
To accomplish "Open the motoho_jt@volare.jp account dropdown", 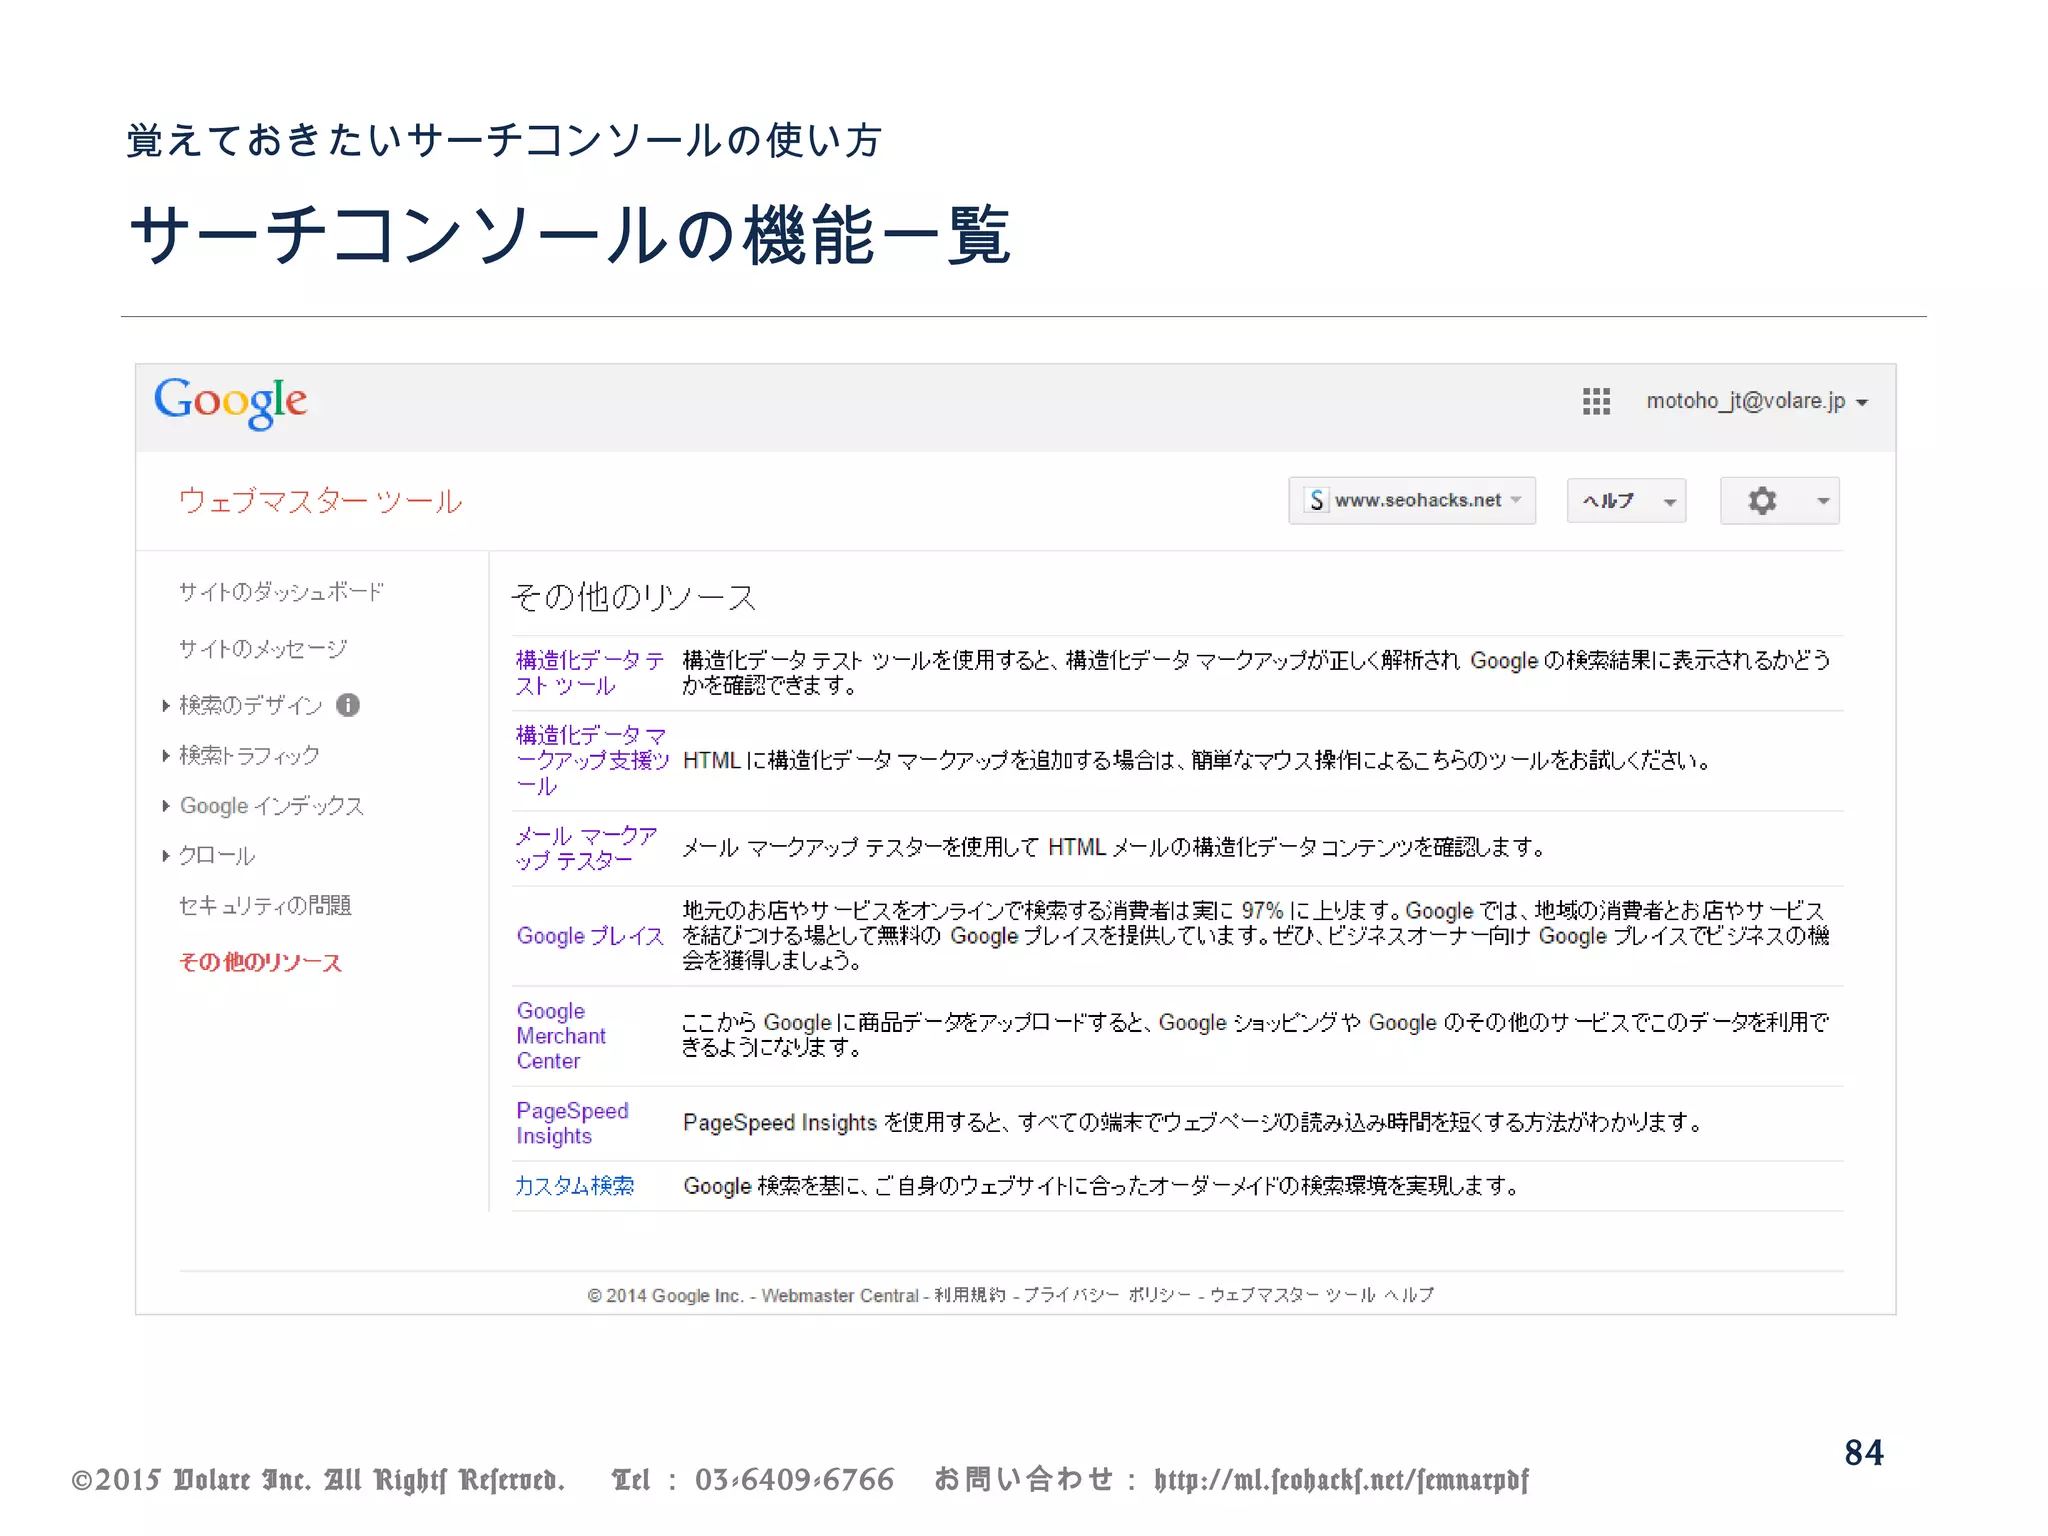I will point(1757,401).
